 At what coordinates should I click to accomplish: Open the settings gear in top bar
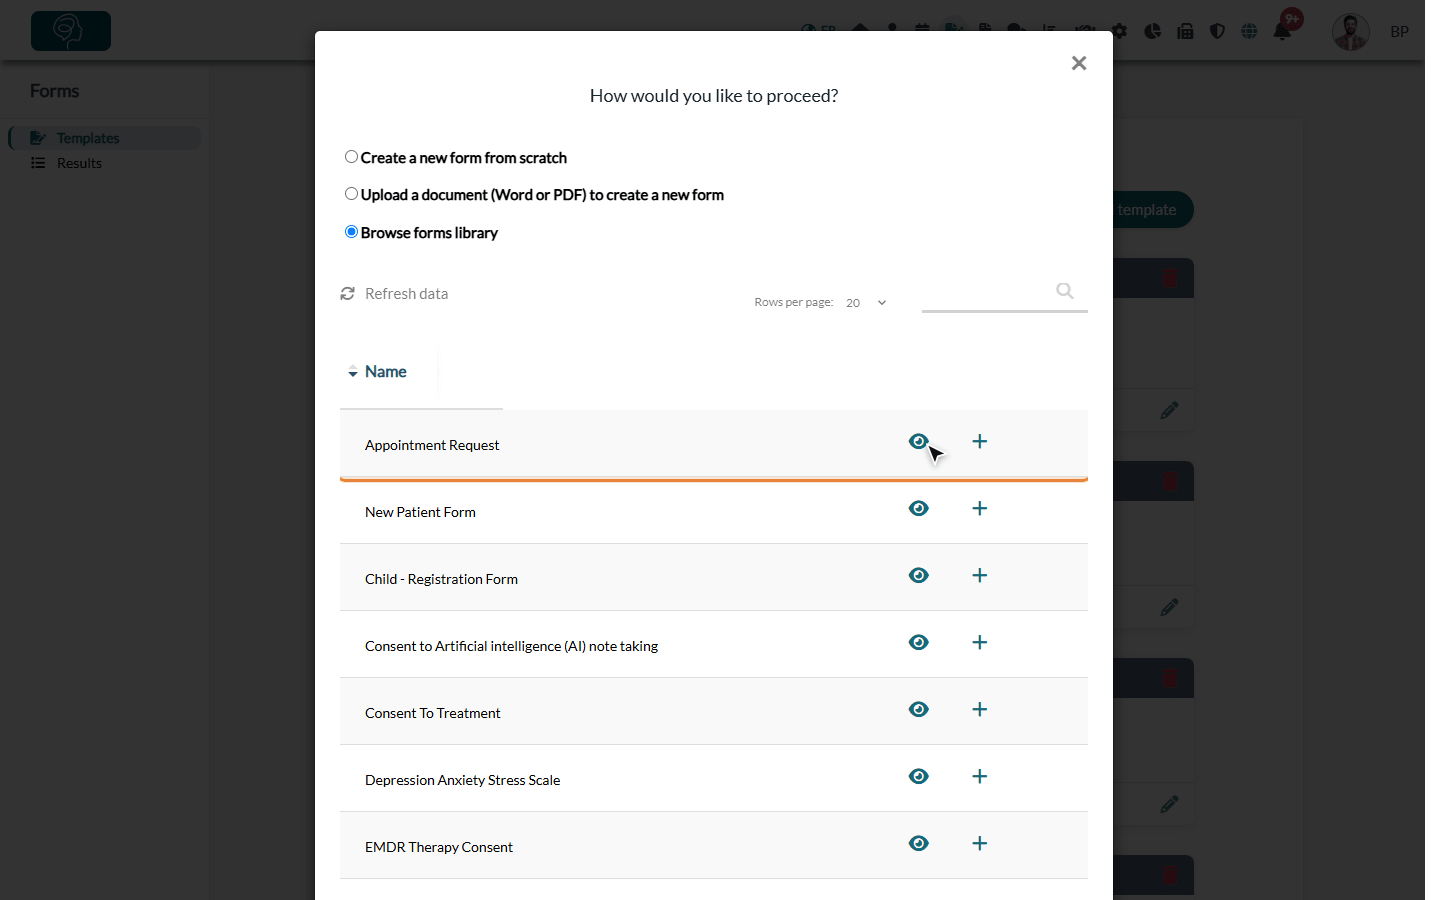[1120, 31]
